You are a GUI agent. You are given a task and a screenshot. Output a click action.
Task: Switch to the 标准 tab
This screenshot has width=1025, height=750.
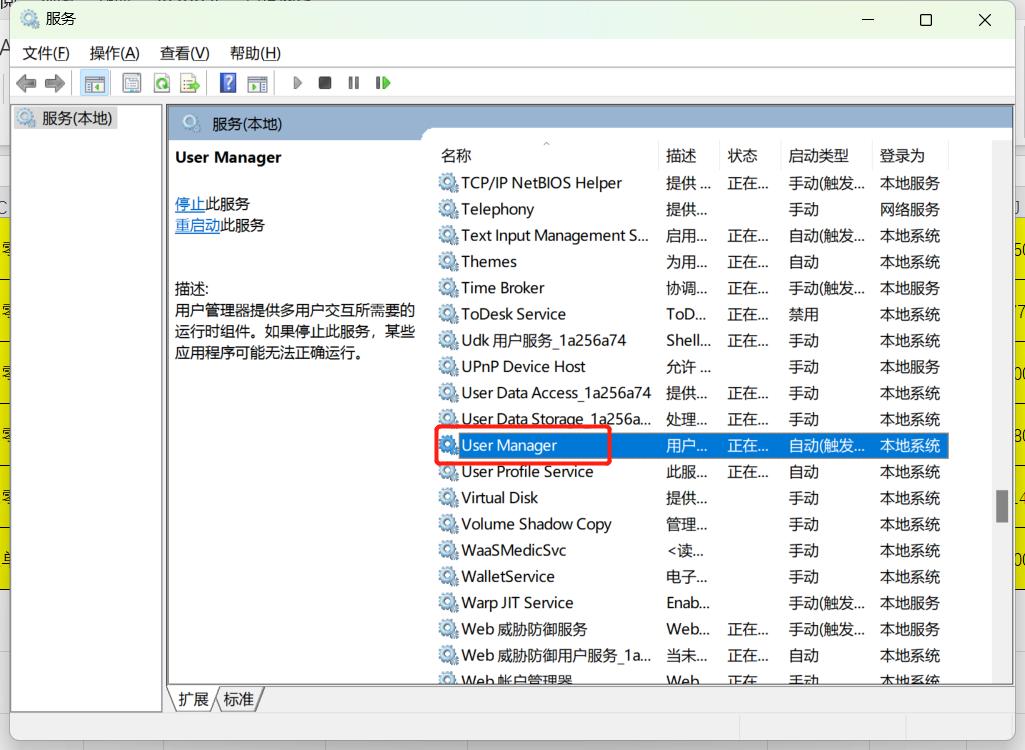click(239, 699)
